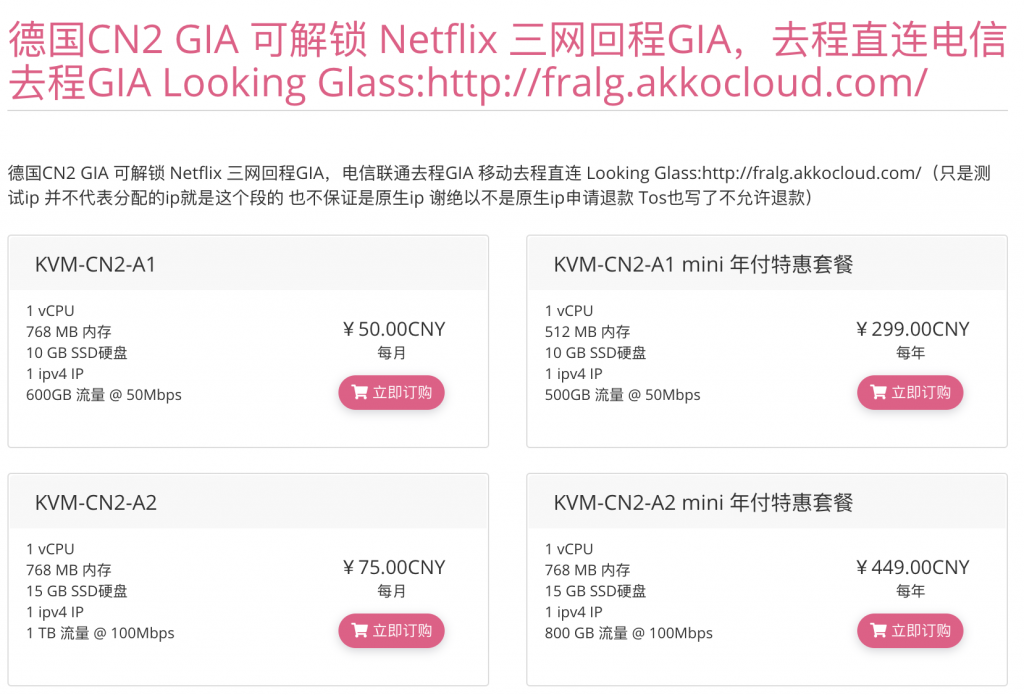Select the KVM-CN2-A1 plan title
The image size is (1024, 695).
95,265
